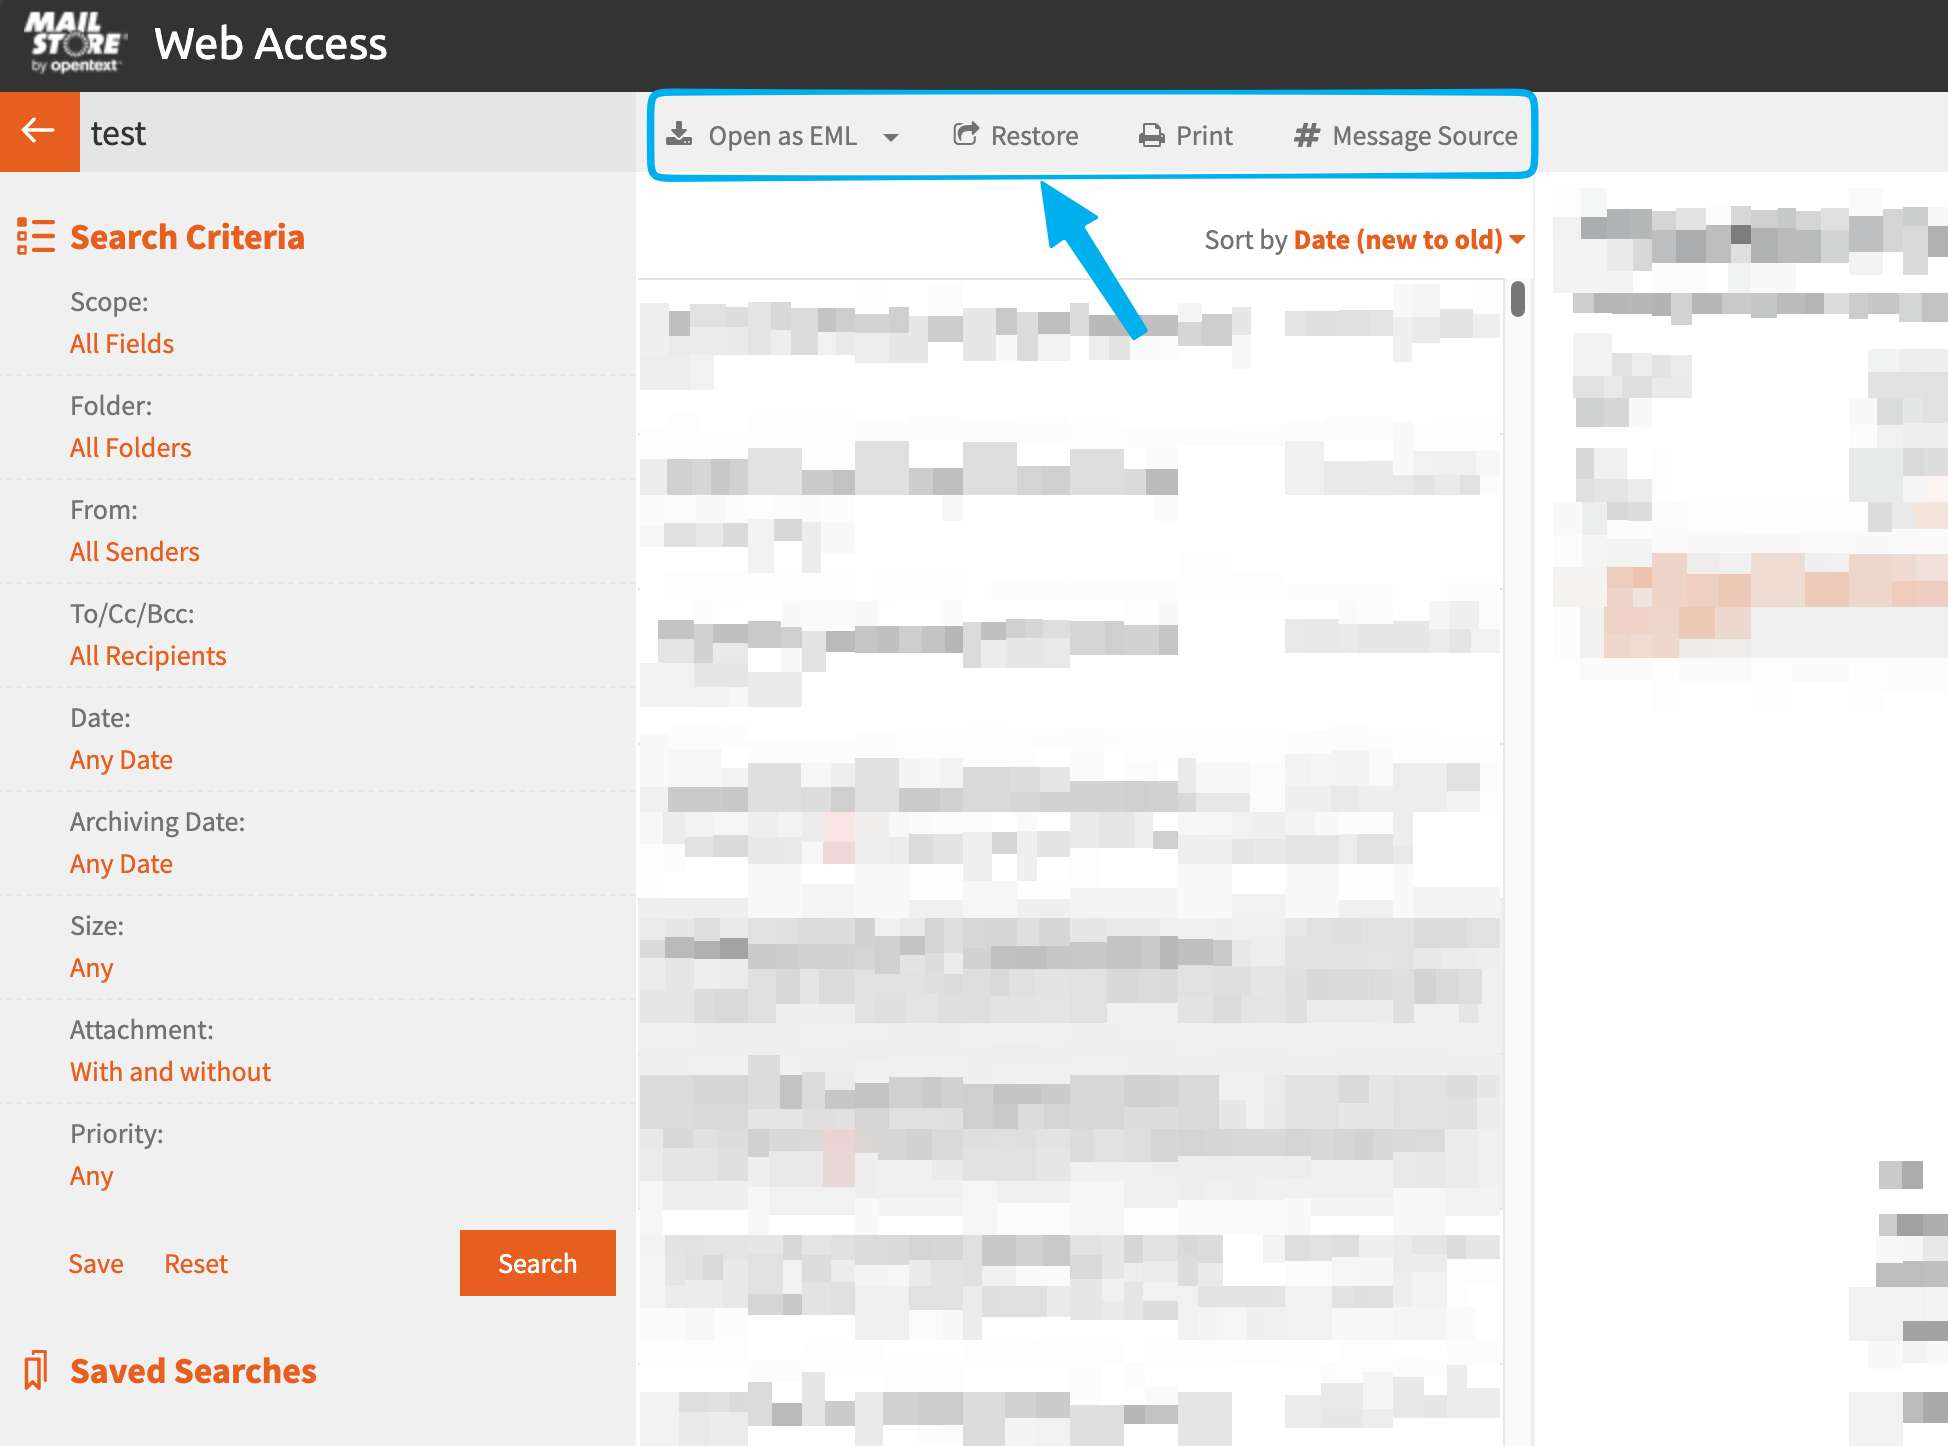Open the Saved Searches section
This screenshot has width=1948, height=1446.
pyautogui.click(x=193, y=1370)
